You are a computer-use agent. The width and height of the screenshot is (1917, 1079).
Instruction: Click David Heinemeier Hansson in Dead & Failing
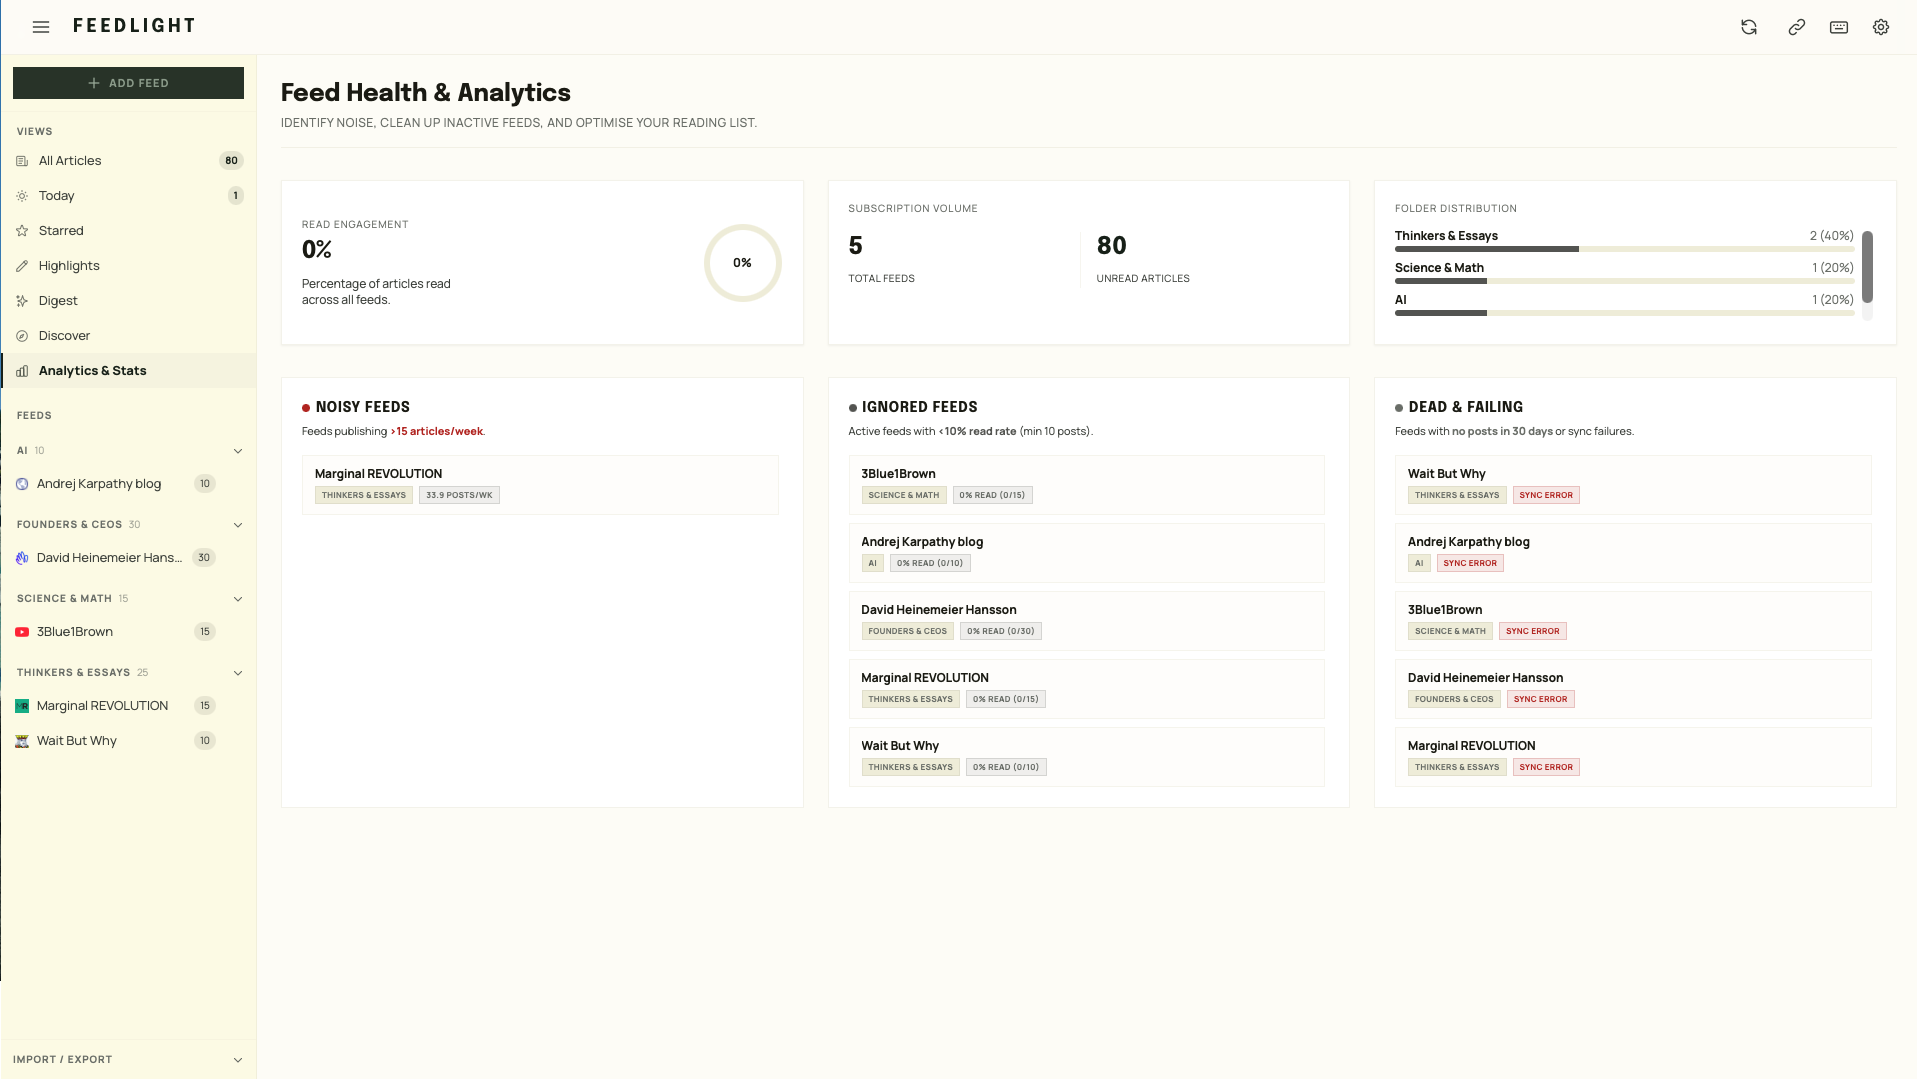[1633, 689]
